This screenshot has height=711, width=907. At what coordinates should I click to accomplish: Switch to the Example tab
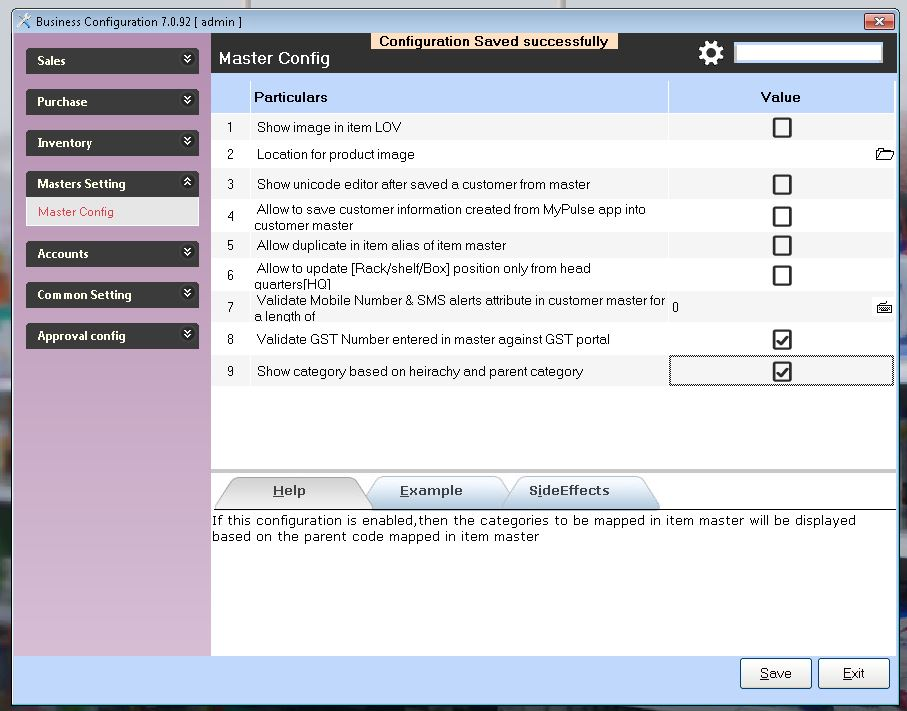[431, 491]
